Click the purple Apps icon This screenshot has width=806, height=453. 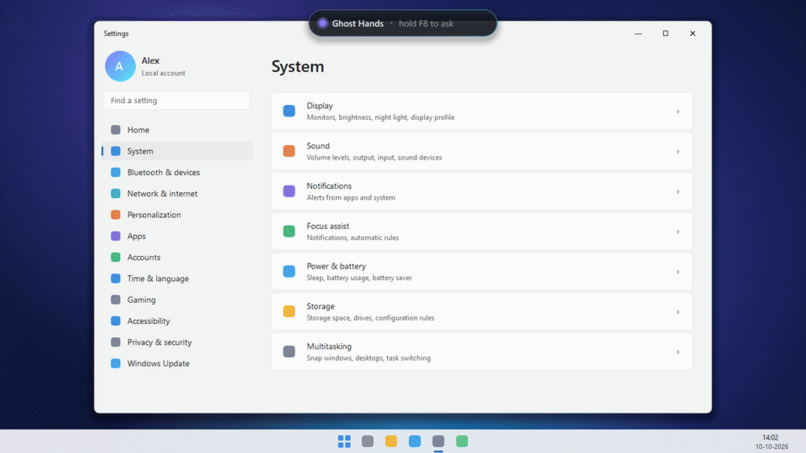[x=116, y=236]
